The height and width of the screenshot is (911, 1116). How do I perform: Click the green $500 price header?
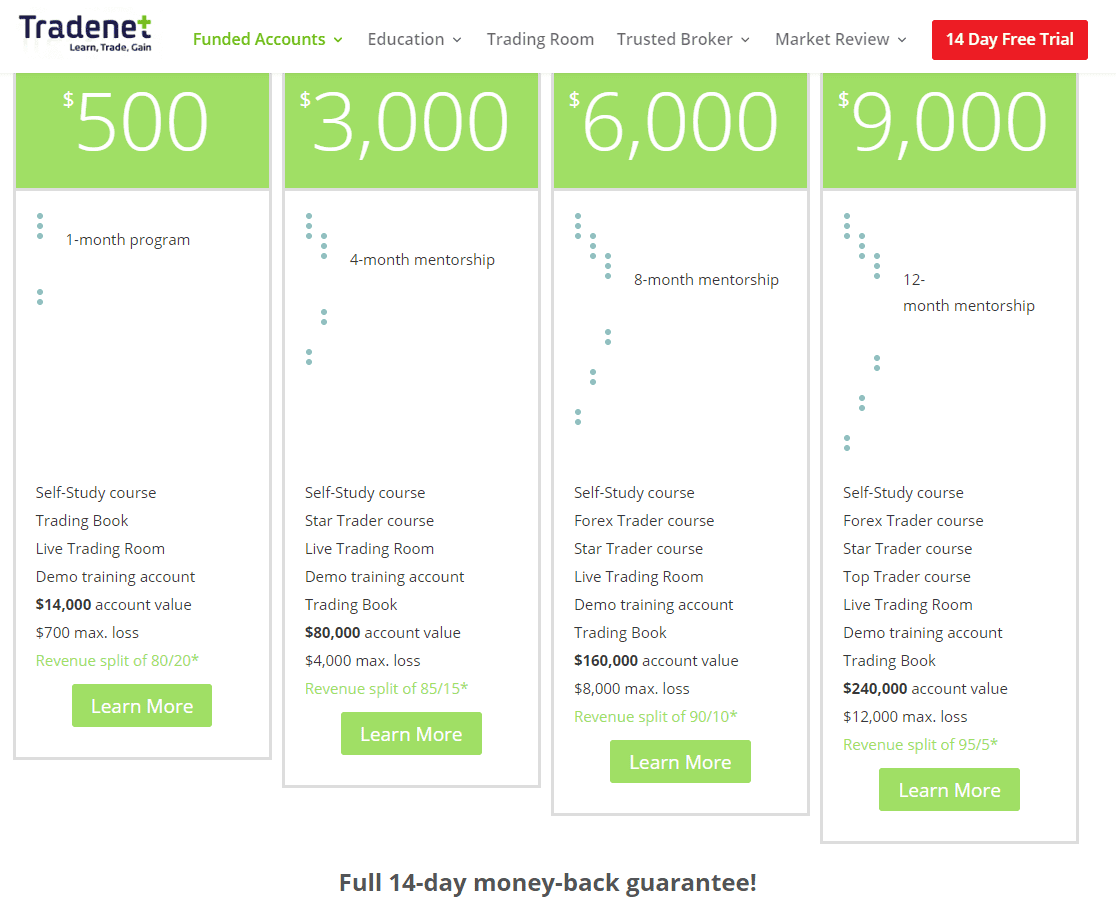tap(142, 130)
